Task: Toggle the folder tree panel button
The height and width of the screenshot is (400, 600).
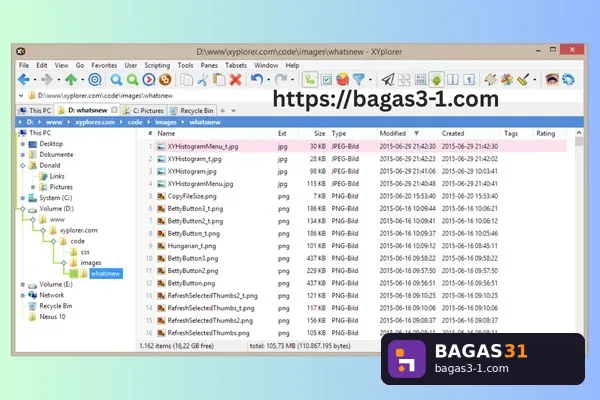Action: [310, 80]
